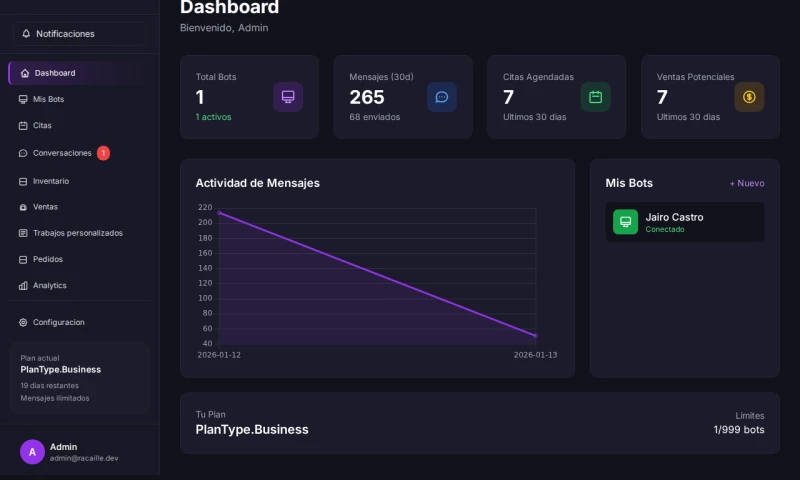This screenshot has height=480, width=800.
Task: Click the coin icon in Ventas Potenciales card
Action: pos(749,97)
